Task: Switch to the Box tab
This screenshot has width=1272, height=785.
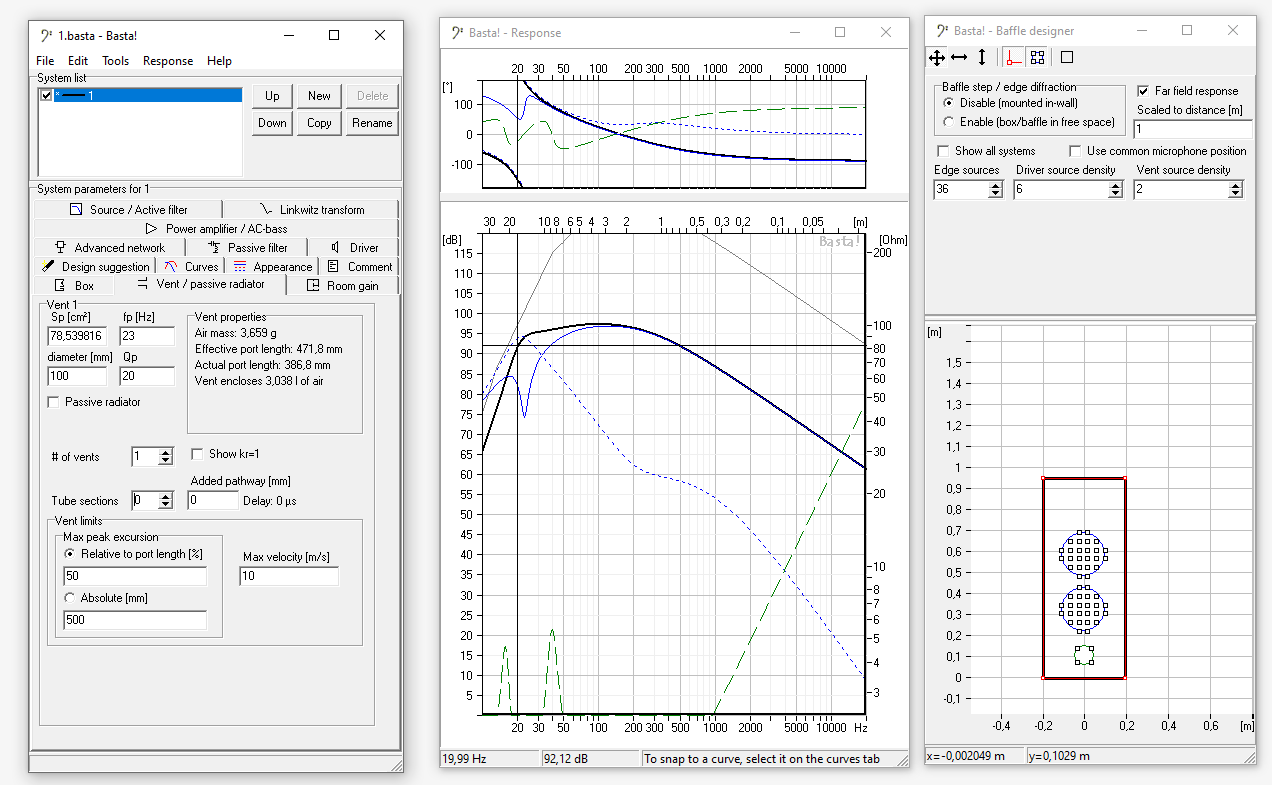Action: 75,285
